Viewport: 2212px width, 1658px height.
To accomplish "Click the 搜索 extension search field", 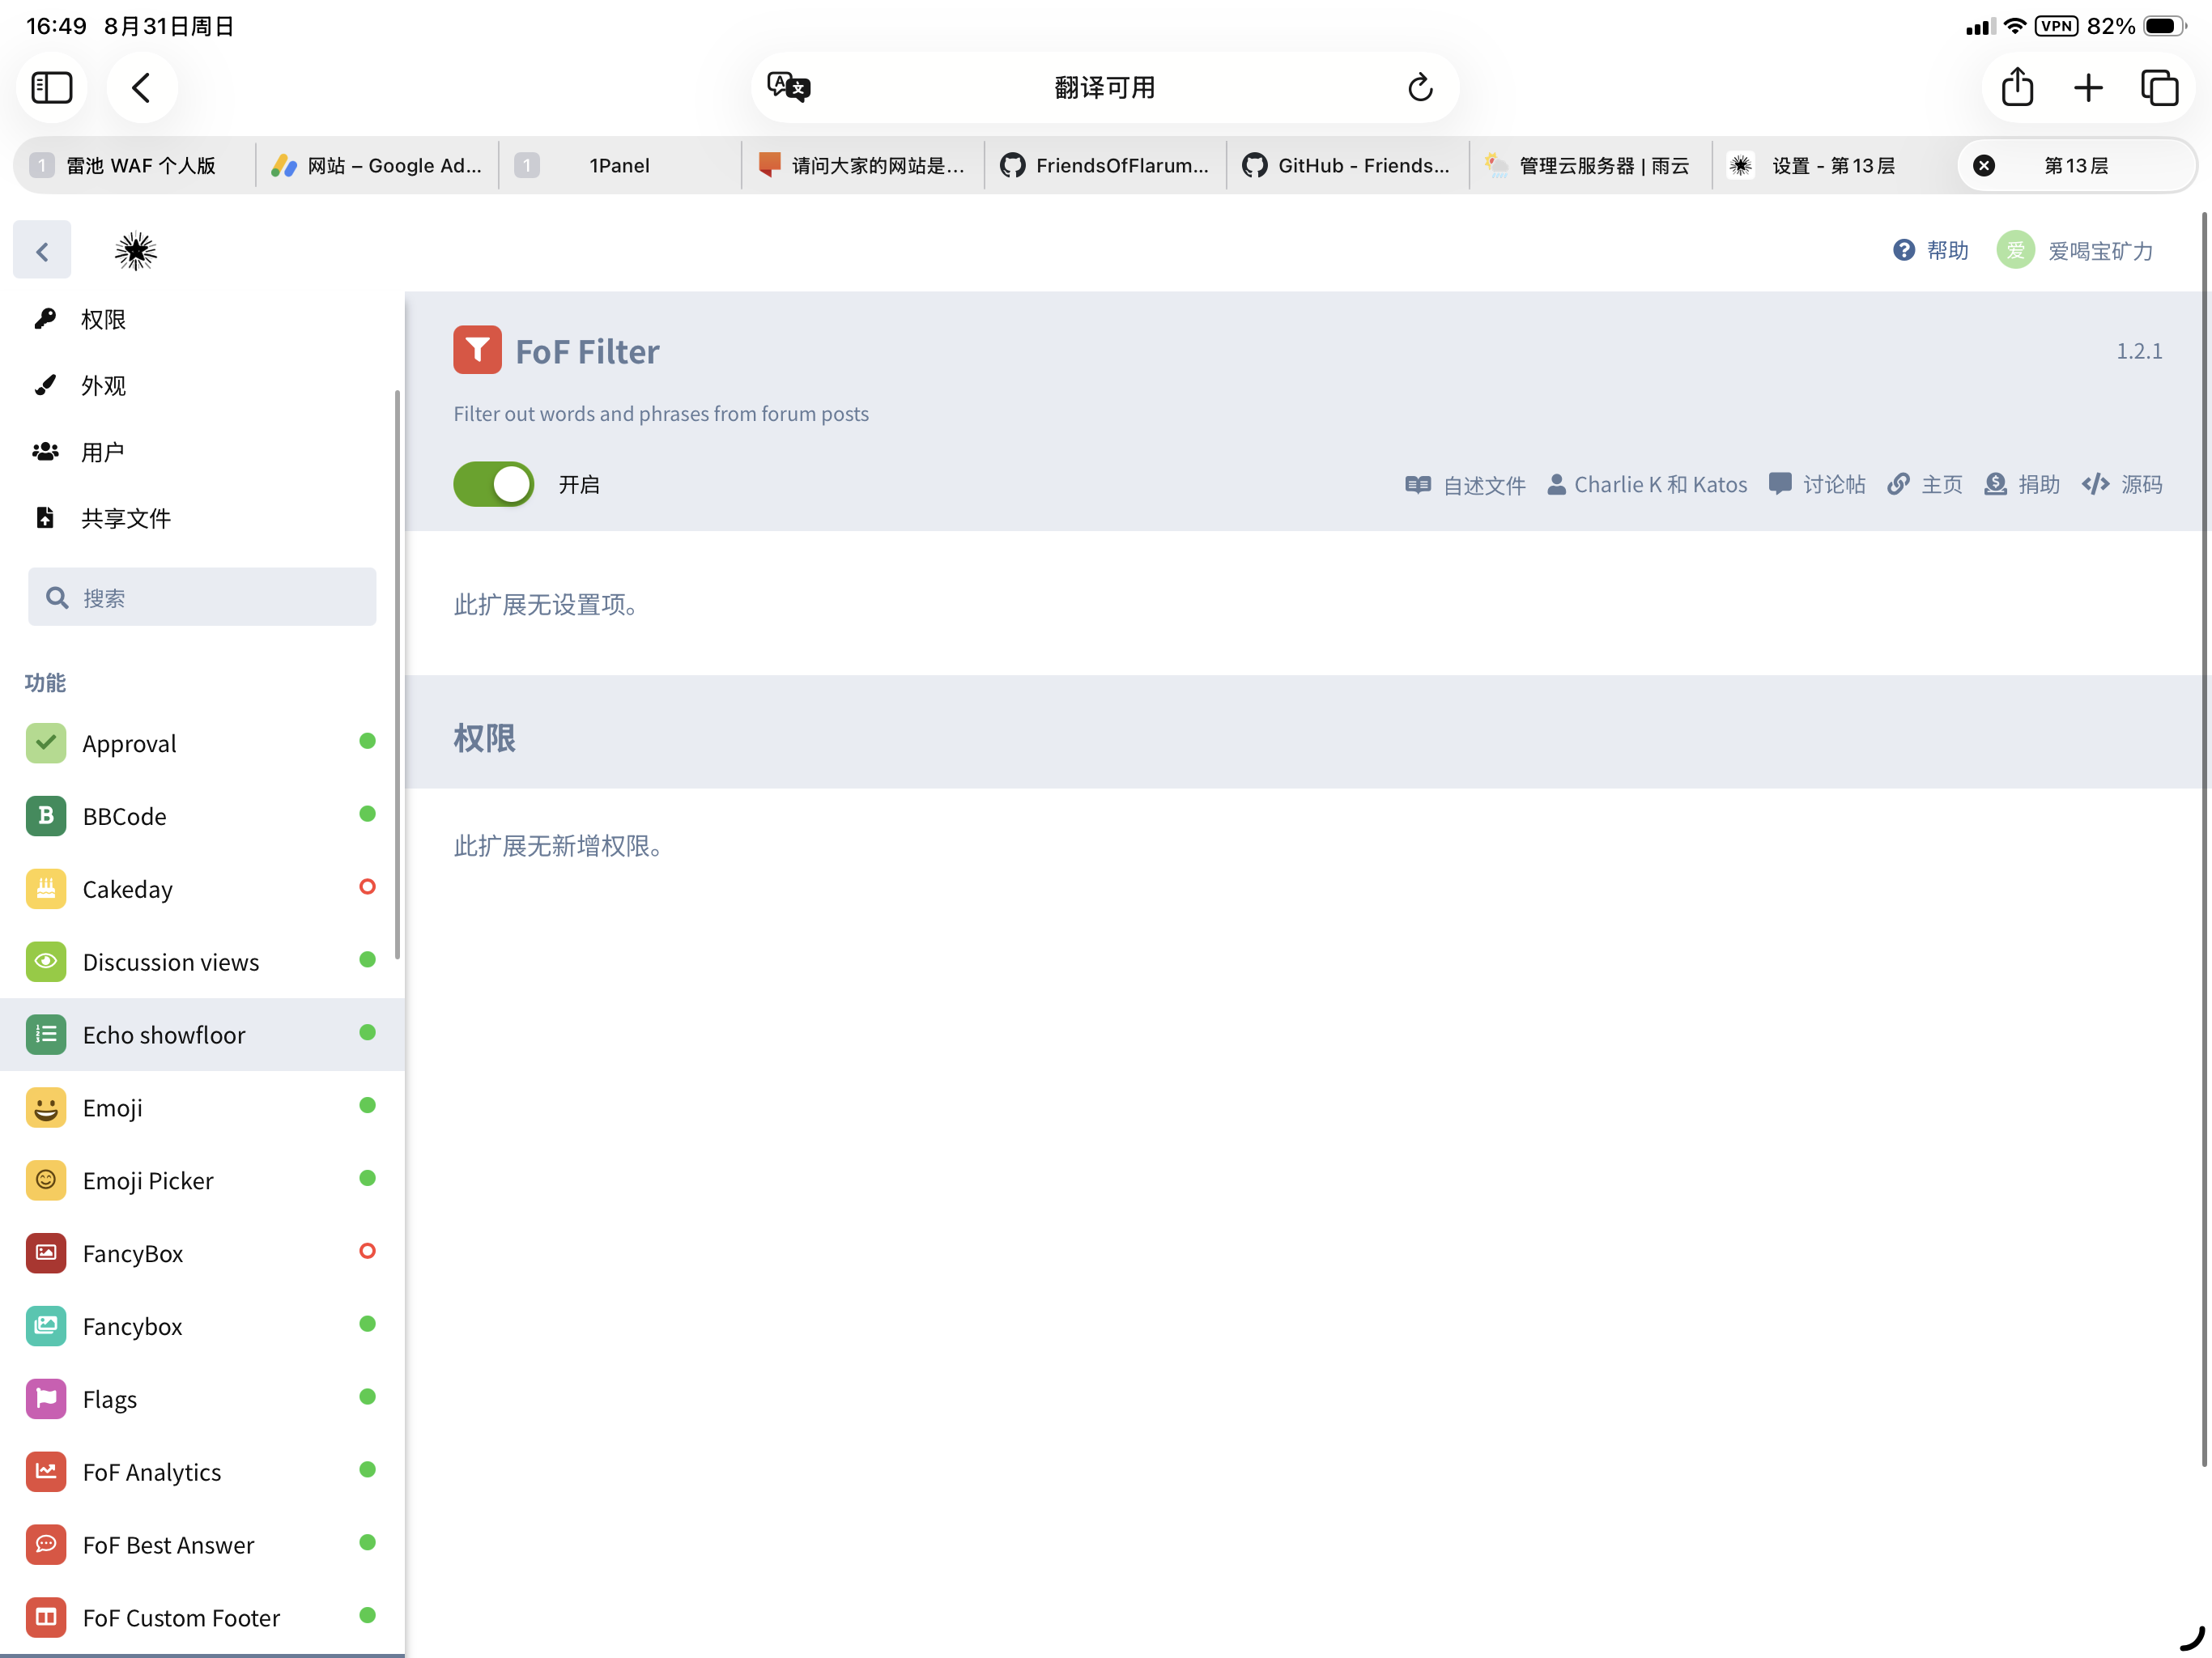I will coord(202,597).
